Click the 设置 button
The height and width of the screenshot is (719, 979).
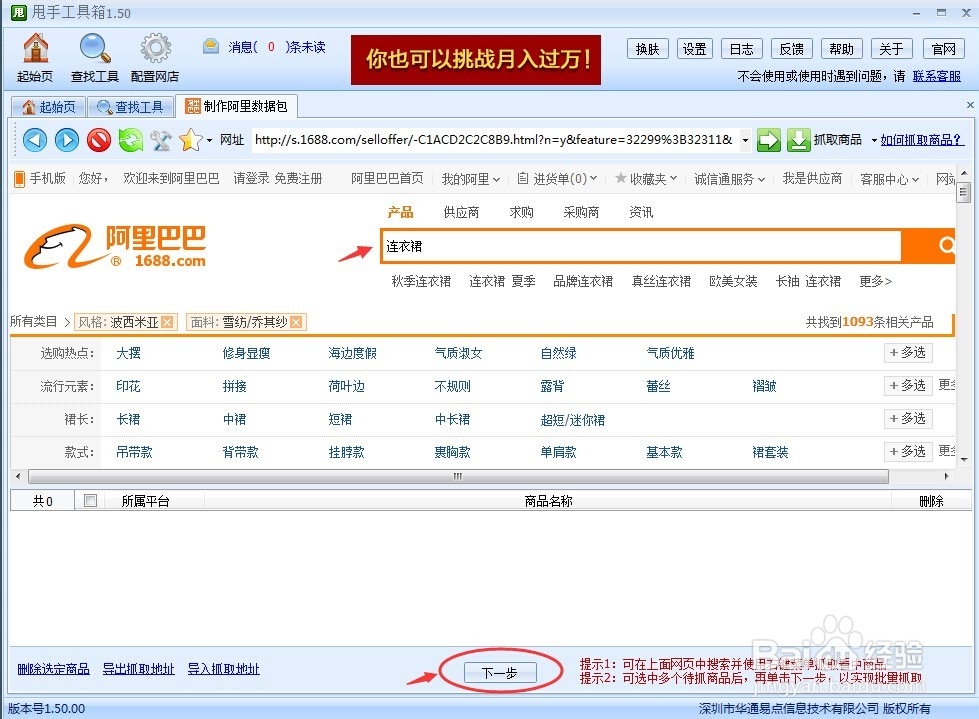[x=694, y=49]
